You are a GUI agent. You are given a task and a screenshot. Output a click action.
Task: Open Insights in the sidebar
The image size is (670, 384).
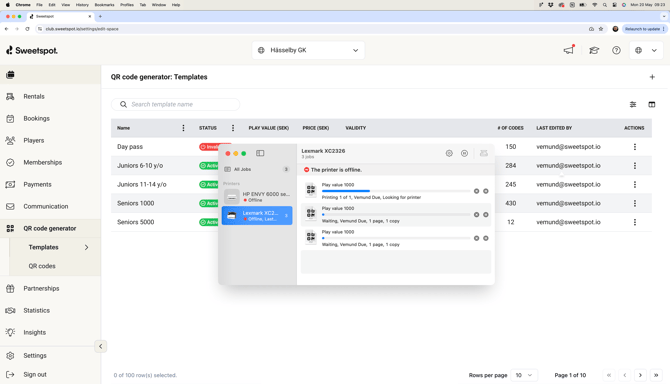coord(34,332)
